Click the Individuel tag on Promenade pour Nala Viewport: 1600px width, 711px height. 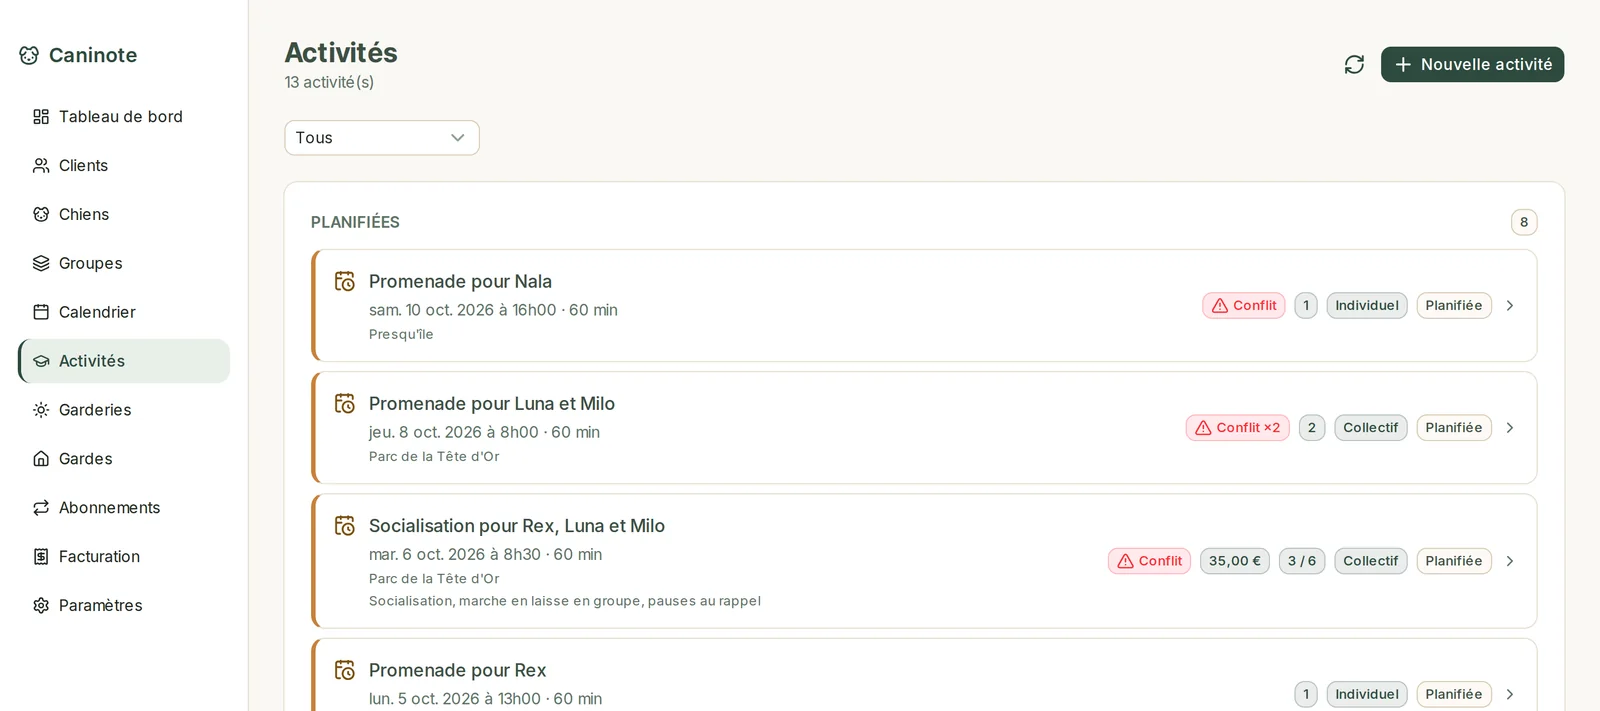click(1367, 306)
